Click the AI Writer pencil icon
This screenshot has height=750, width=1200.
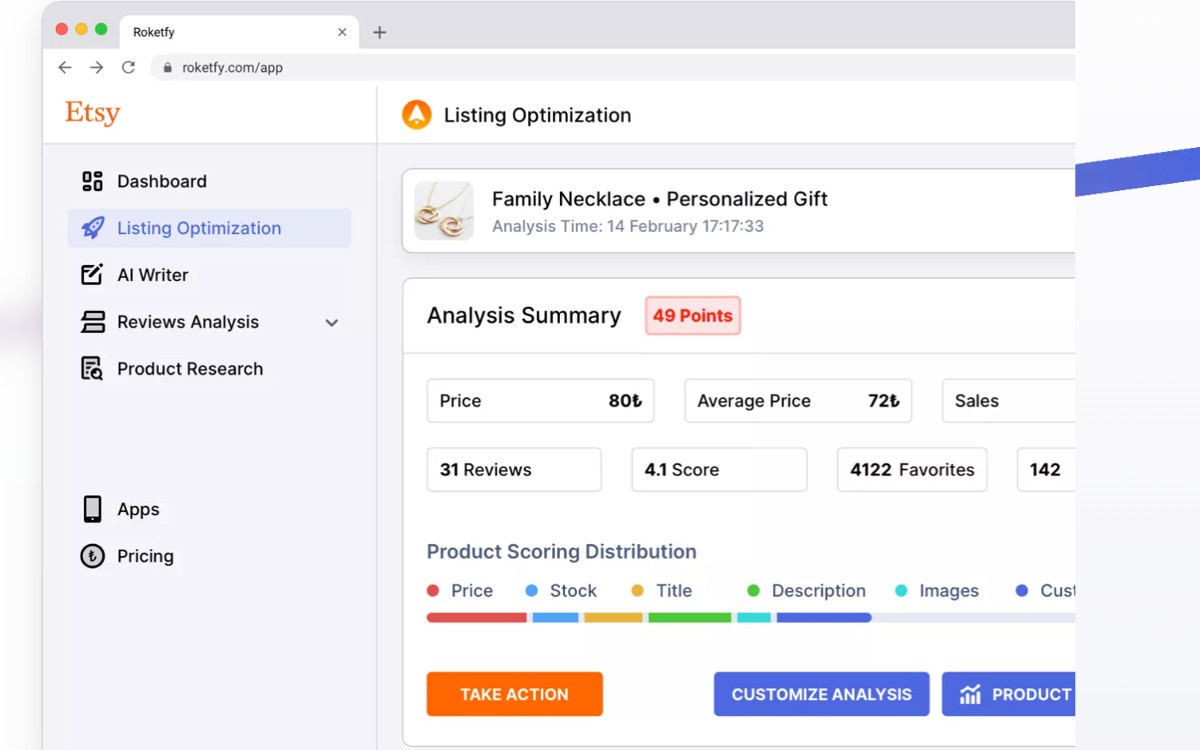click(x=92, y=275)
